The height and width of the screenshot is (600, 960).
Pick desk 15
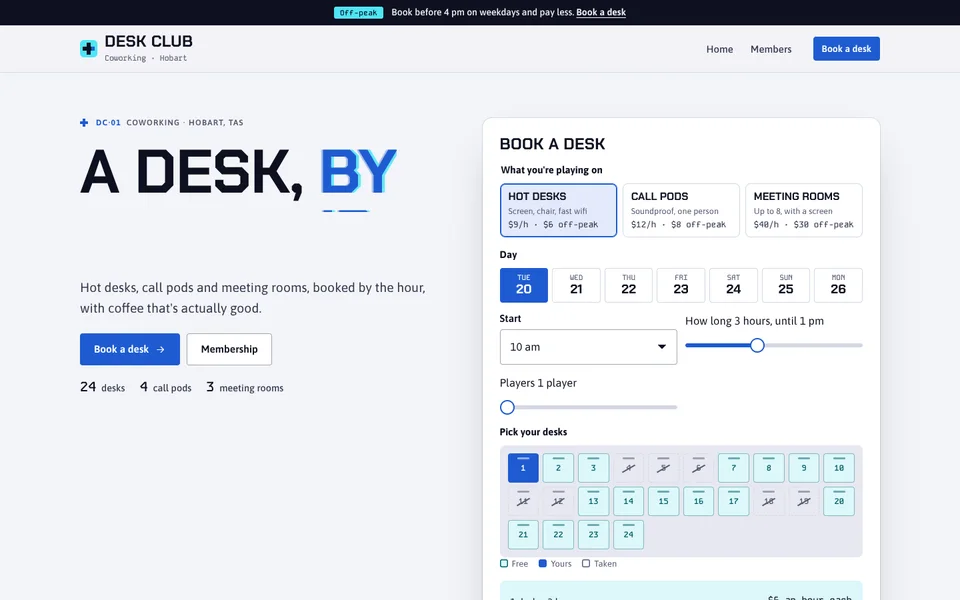click(664, 501)
